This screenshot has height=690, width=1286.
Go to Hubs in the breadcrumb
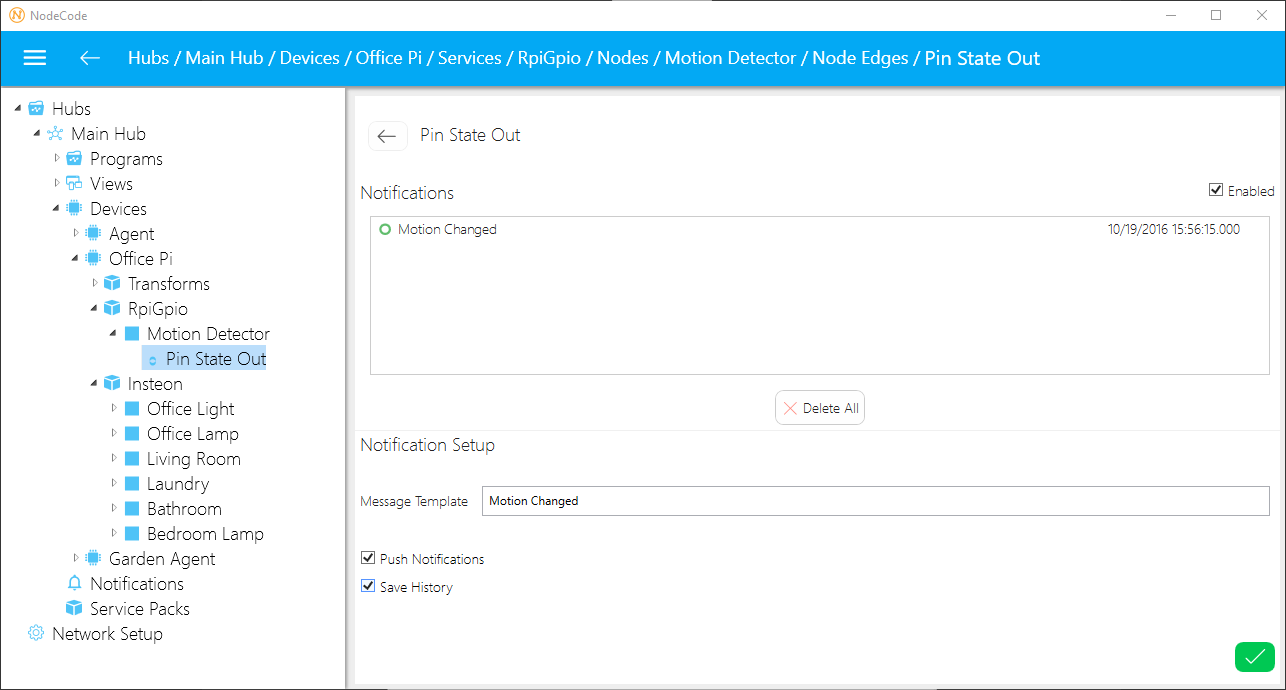pos(148,58)
